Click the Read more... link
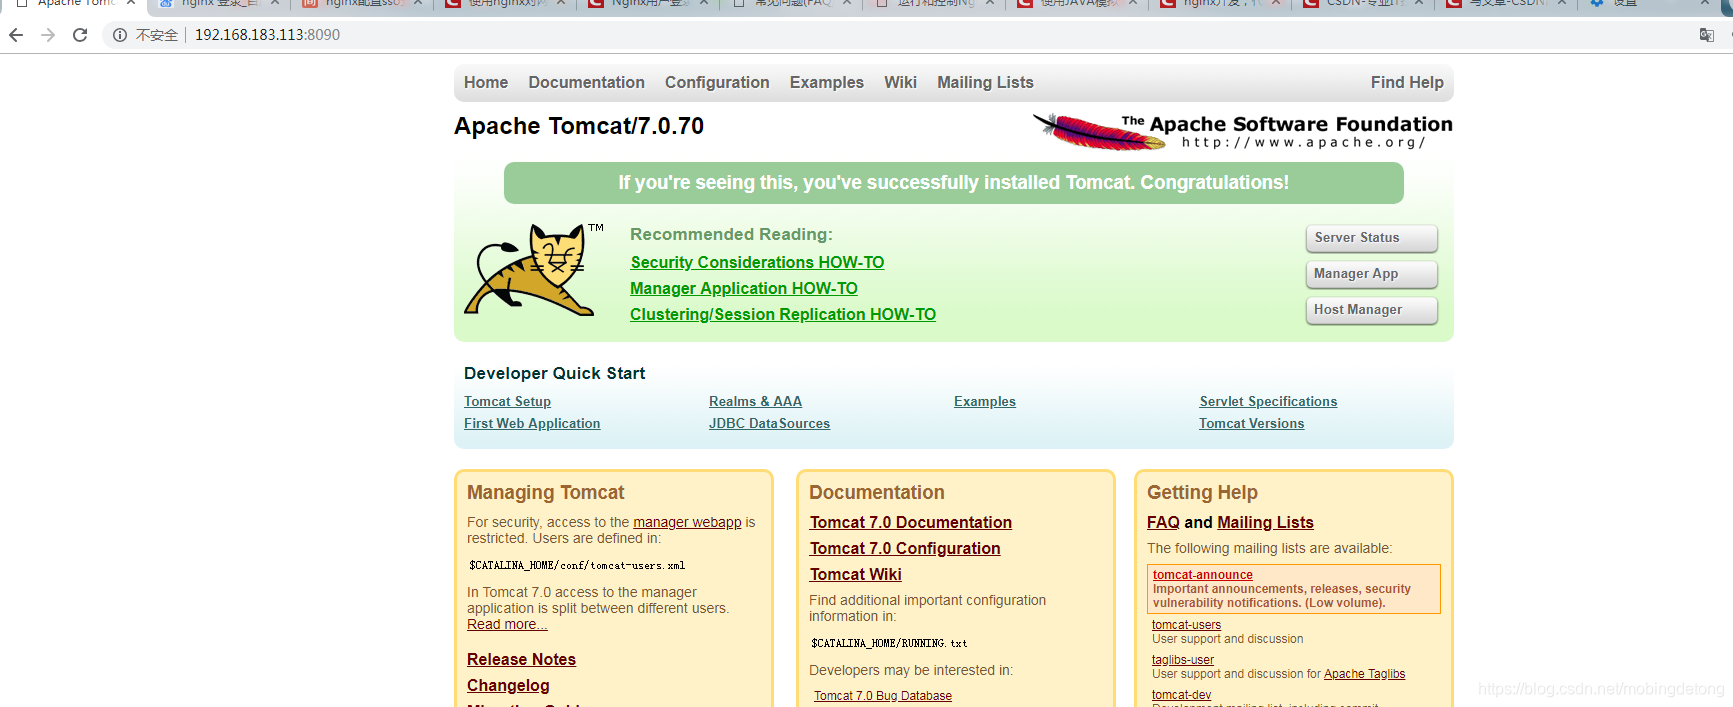 click(x=507, y=624)
